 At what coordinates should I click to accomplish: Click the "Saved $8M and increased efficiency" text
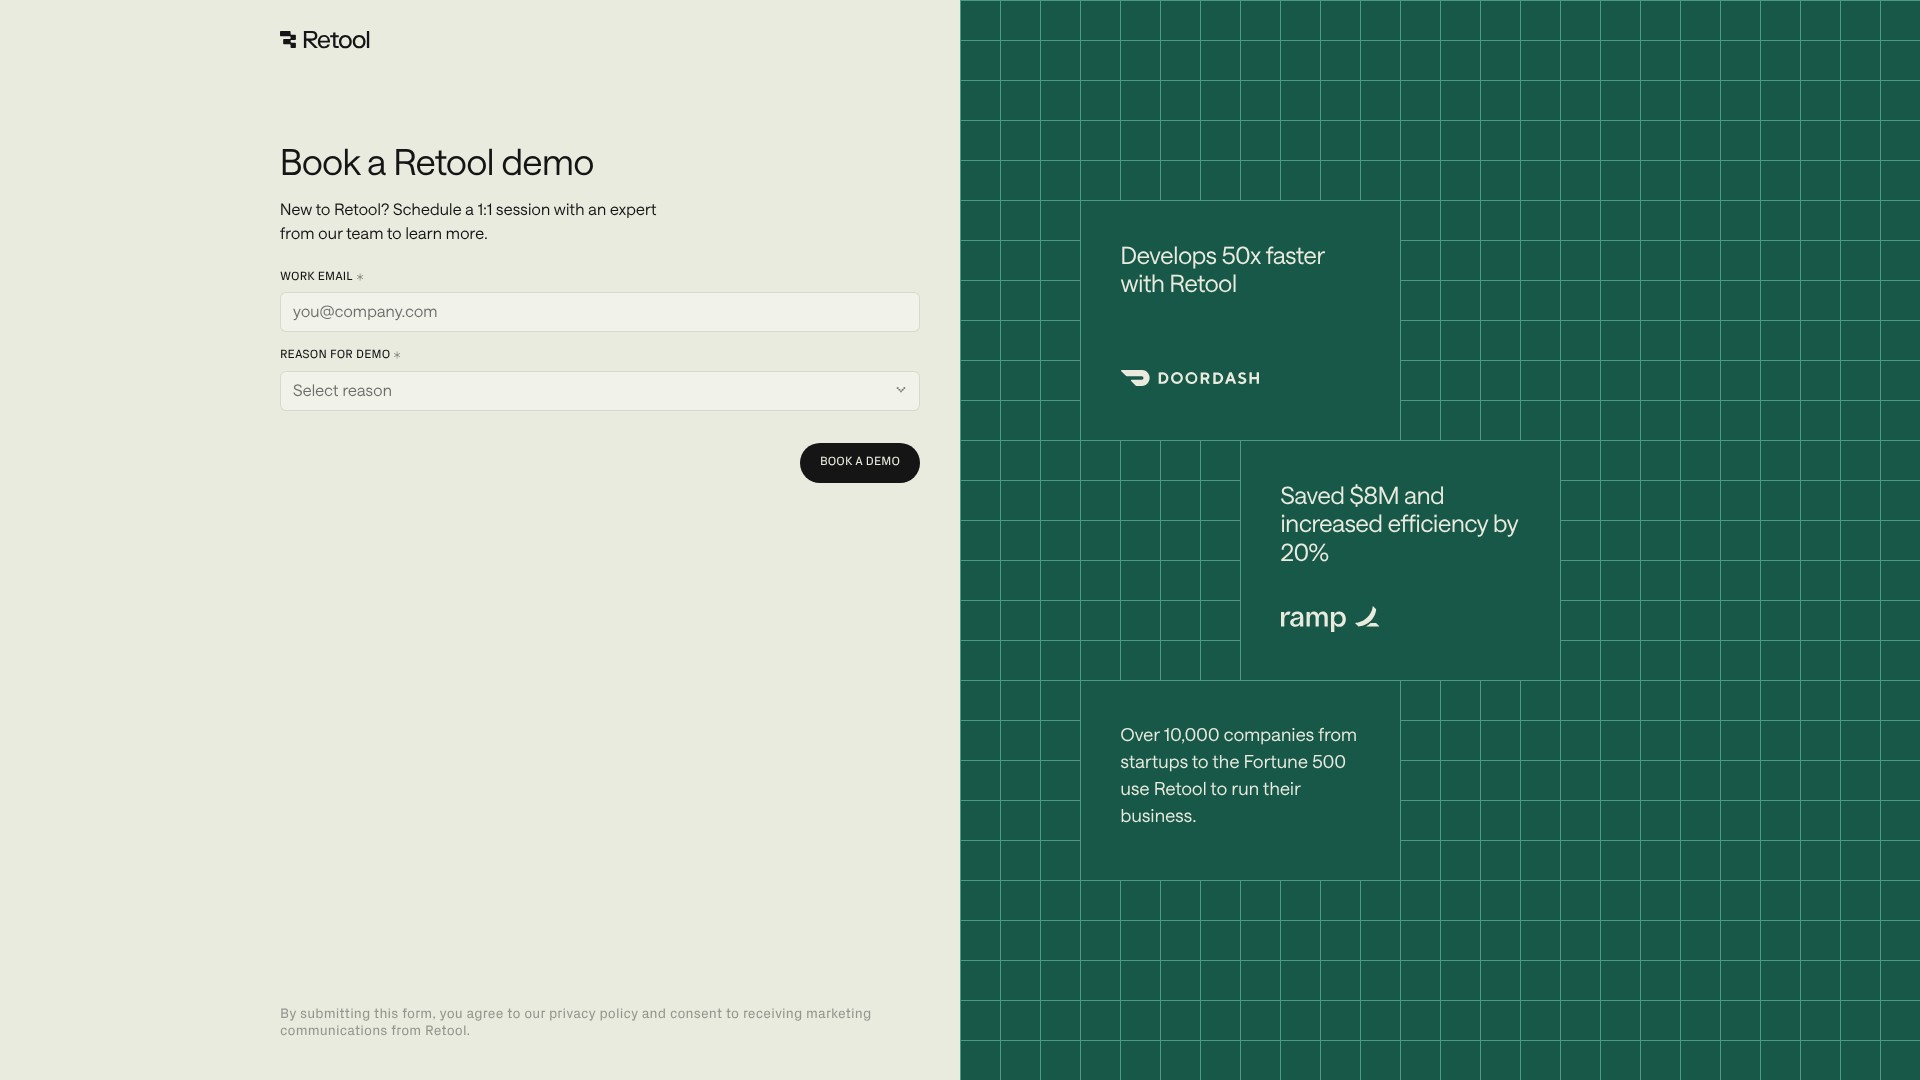(x=1399, y=524)
